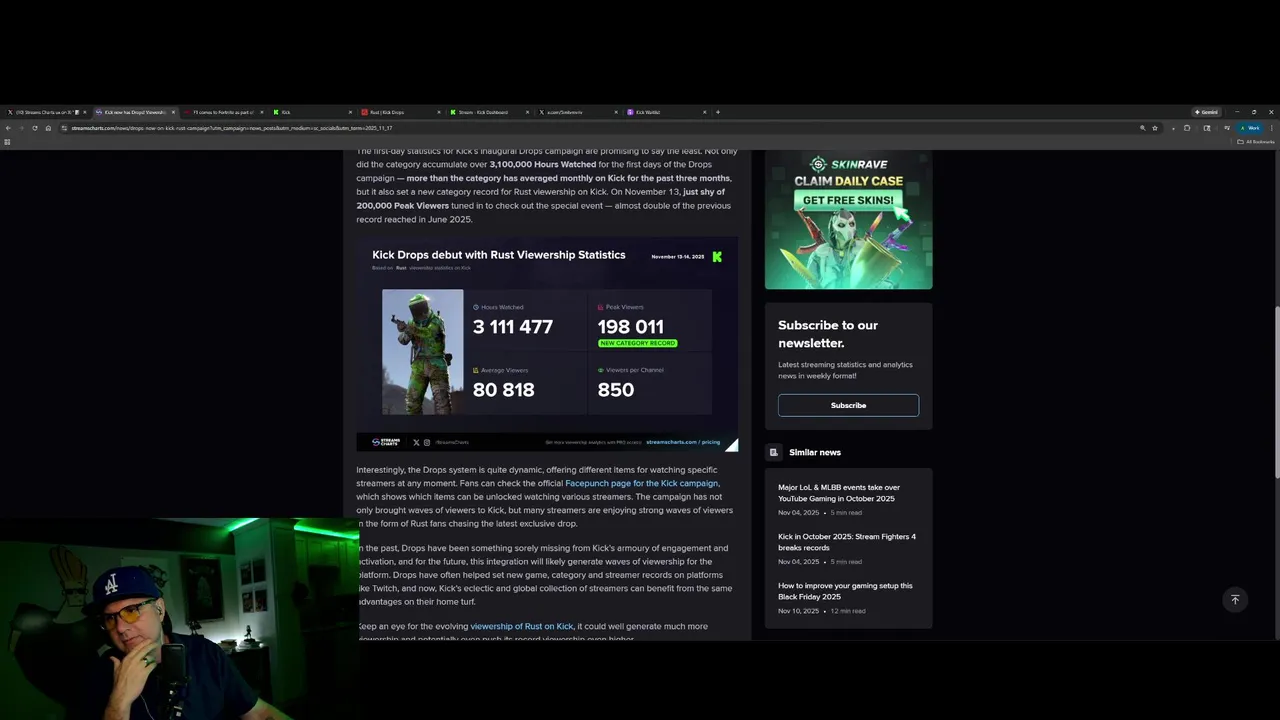Viewport: 1280px width, 720px height.
Task: Click the X icon in infographic footer
Action: pos(416,442)
